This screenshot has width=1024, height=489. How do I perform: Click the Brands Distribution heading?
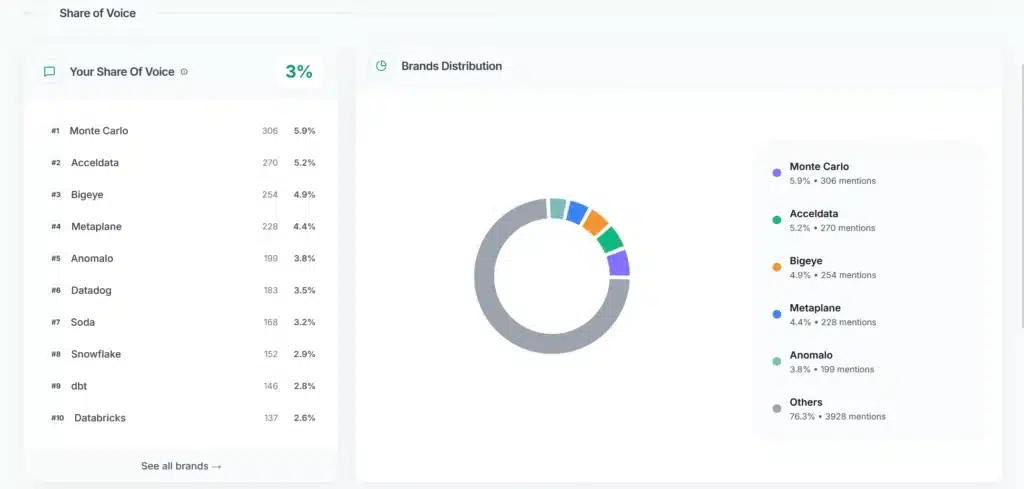click(451, 66)
